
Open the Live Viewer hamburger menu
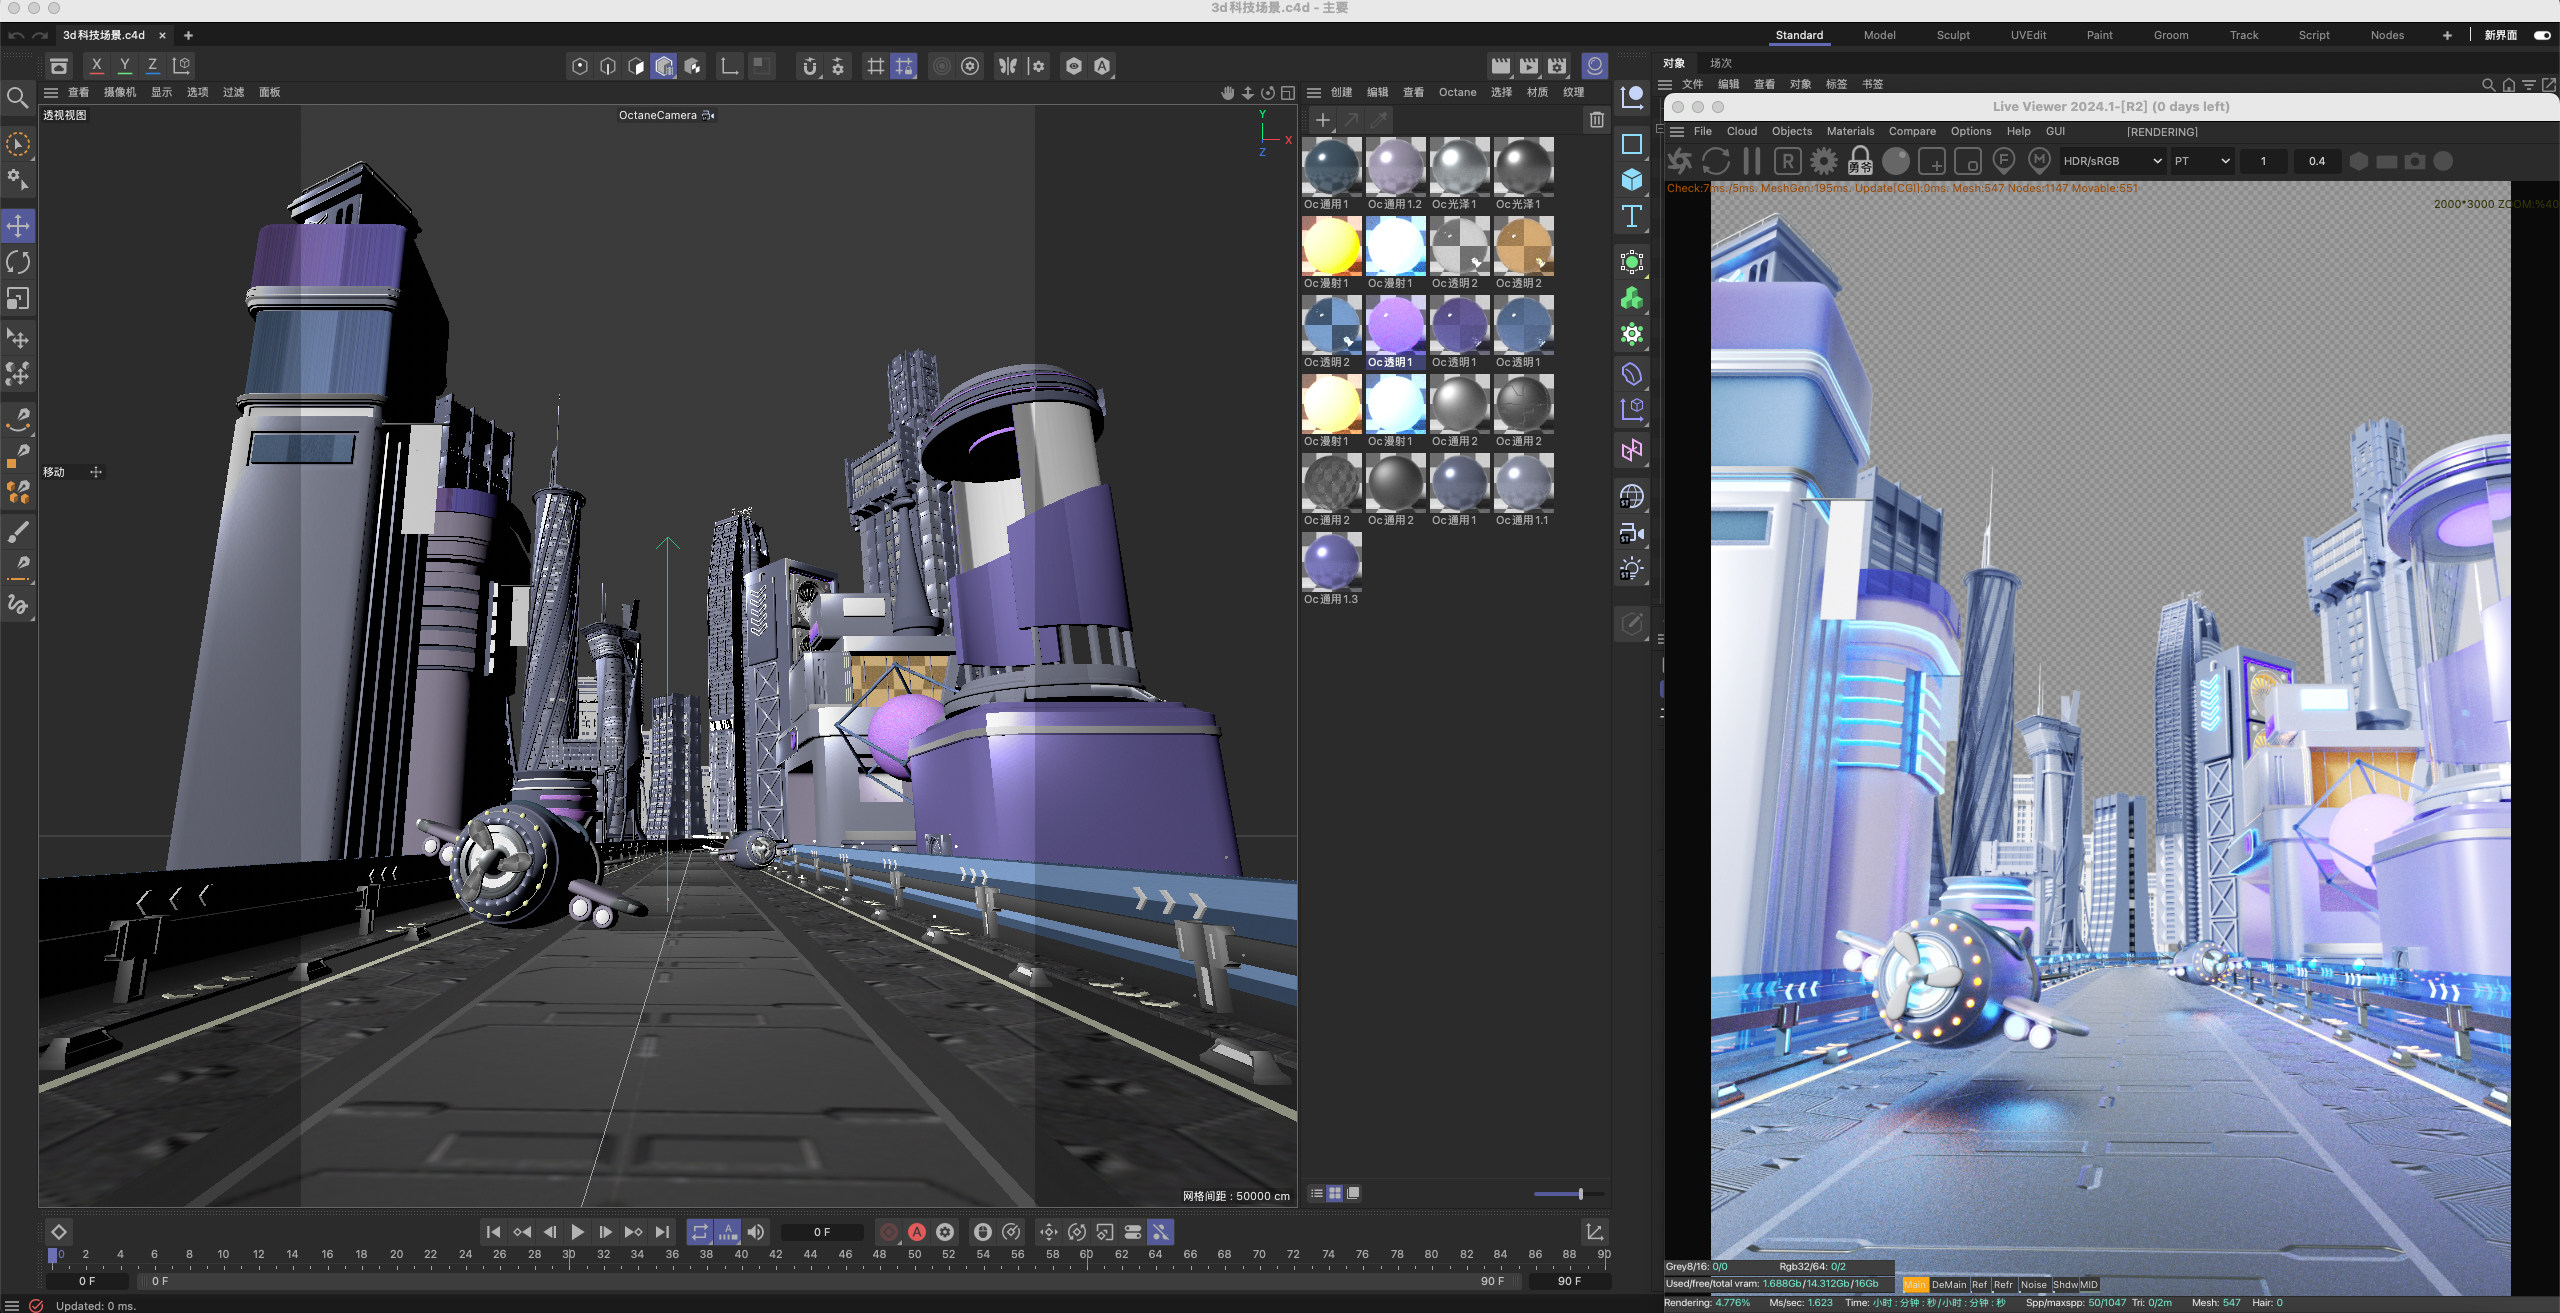1678,131
